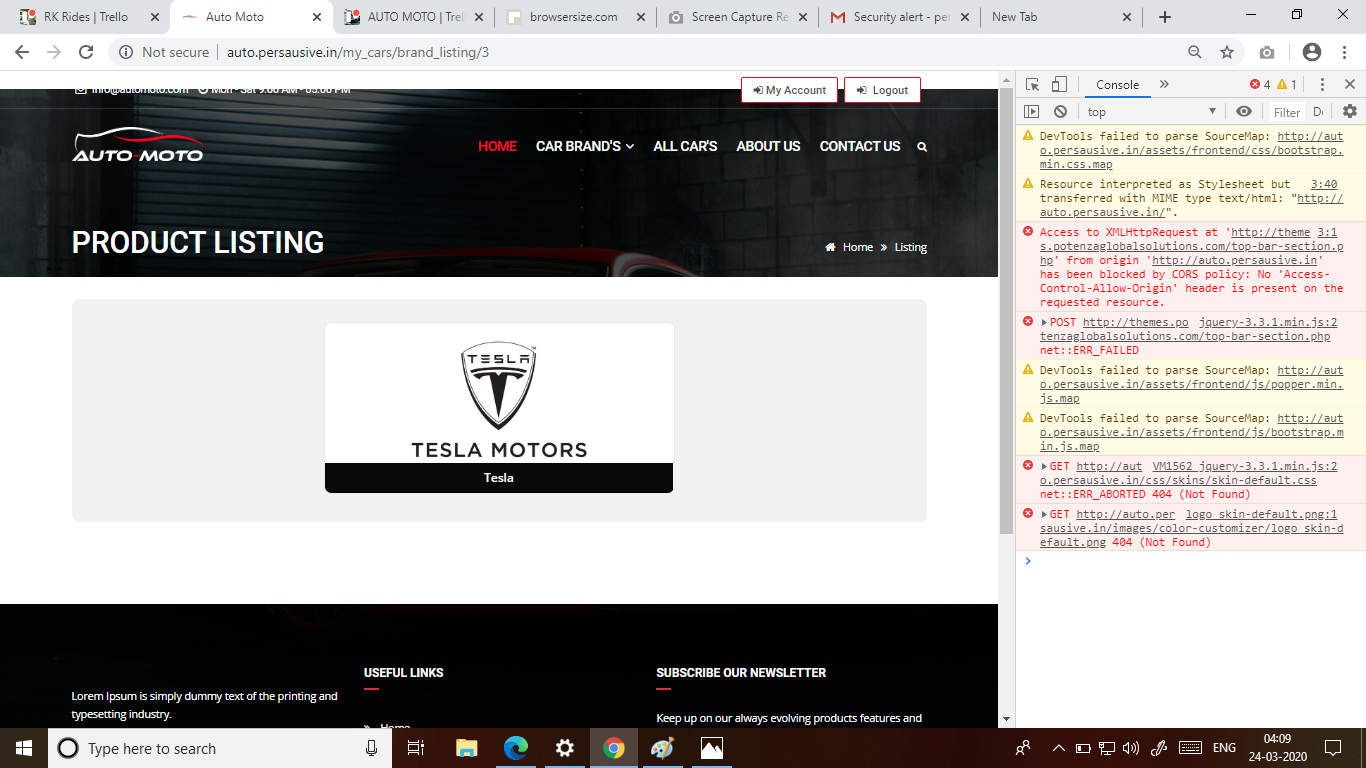Image resolution: width=1366 pixels, height=768 pixels.
Task: Click the My Account button
Action: (790, 90)
